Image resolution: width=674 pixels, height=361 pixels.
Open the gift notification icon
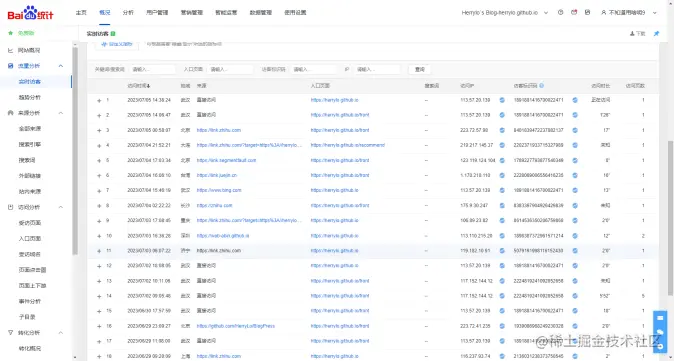click(574, 12)
